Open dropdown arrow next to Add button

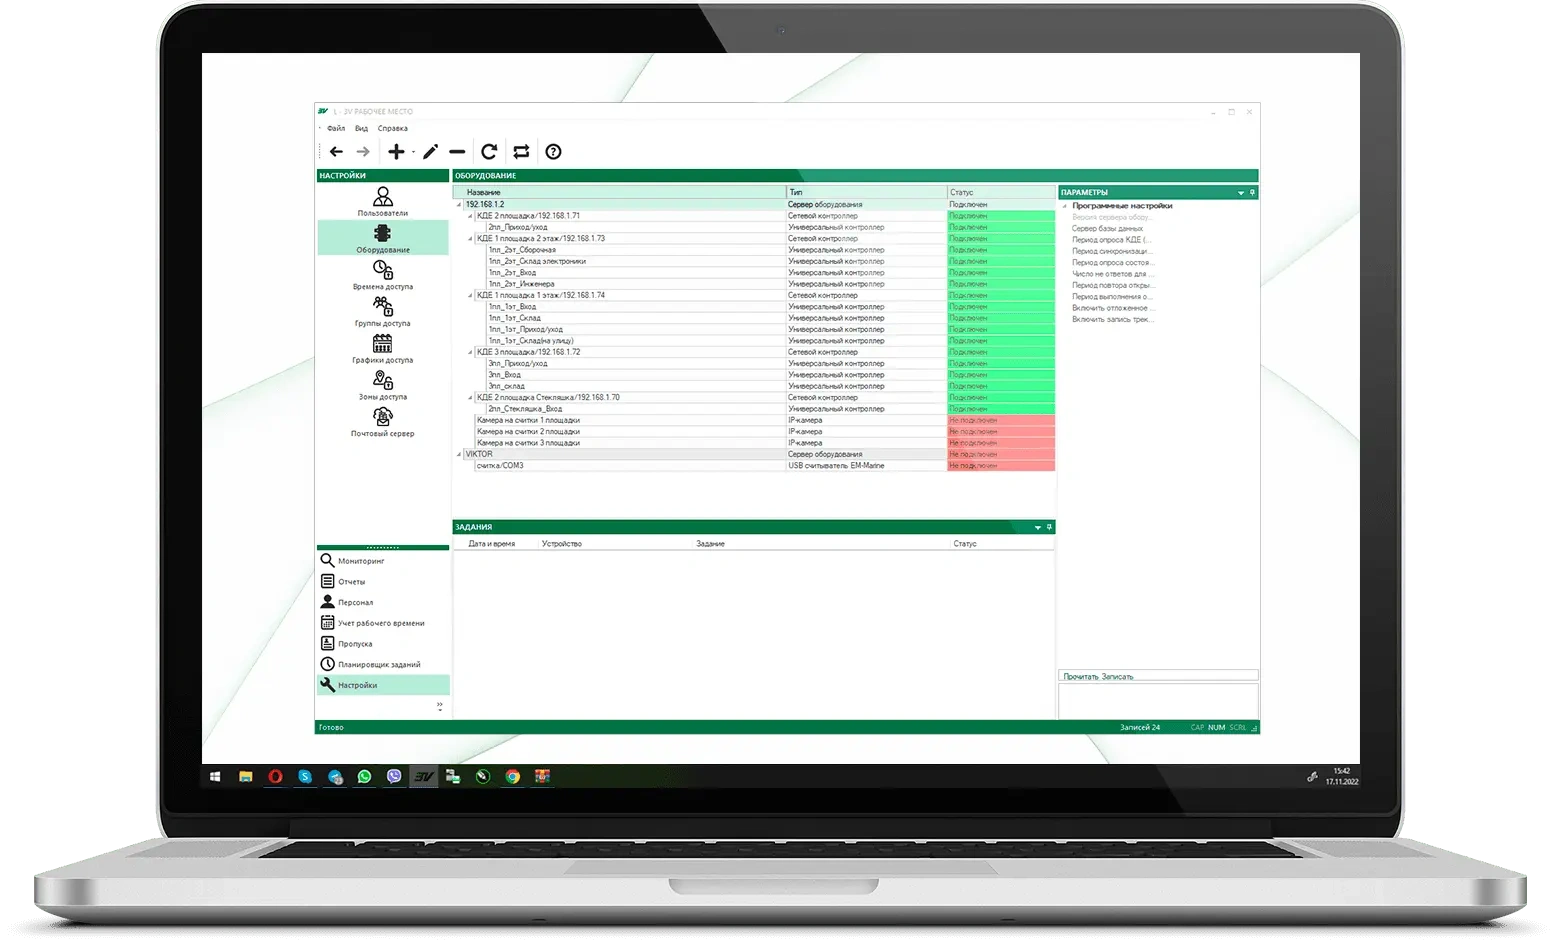(413, 153)
